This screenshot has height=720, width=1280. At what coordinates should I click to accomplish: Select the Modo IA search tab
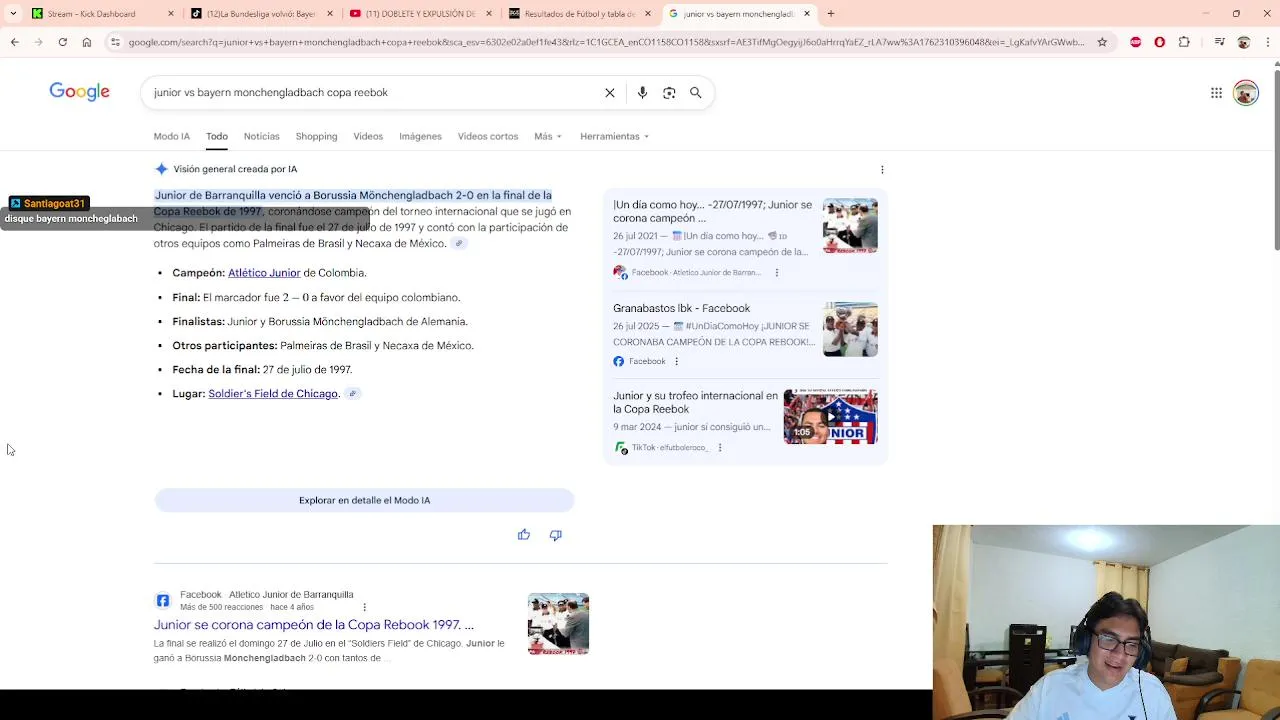[x=171, y=136]
